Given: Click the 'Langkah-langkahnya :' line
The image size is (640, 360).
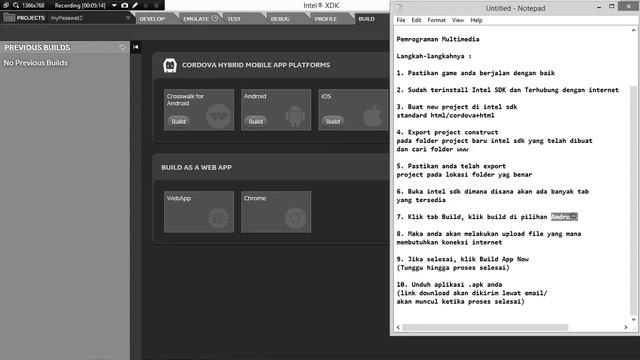Looking at the screenshot, I should (x=434, y=56).
